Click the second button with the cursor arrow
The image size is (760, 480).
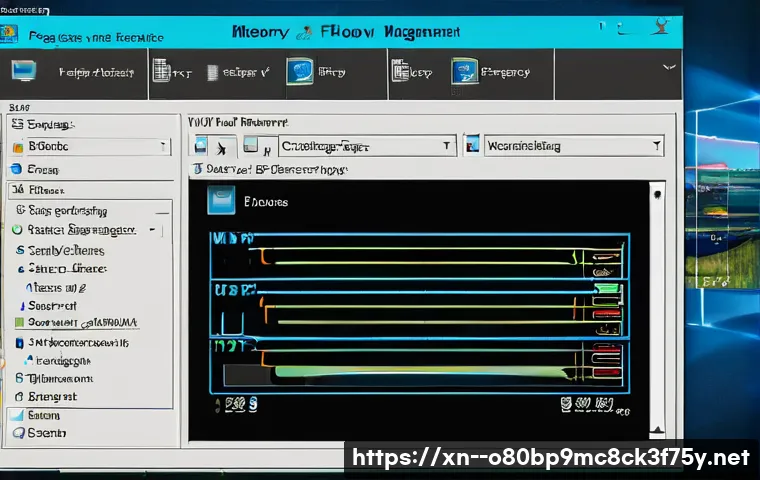(226, 146)
